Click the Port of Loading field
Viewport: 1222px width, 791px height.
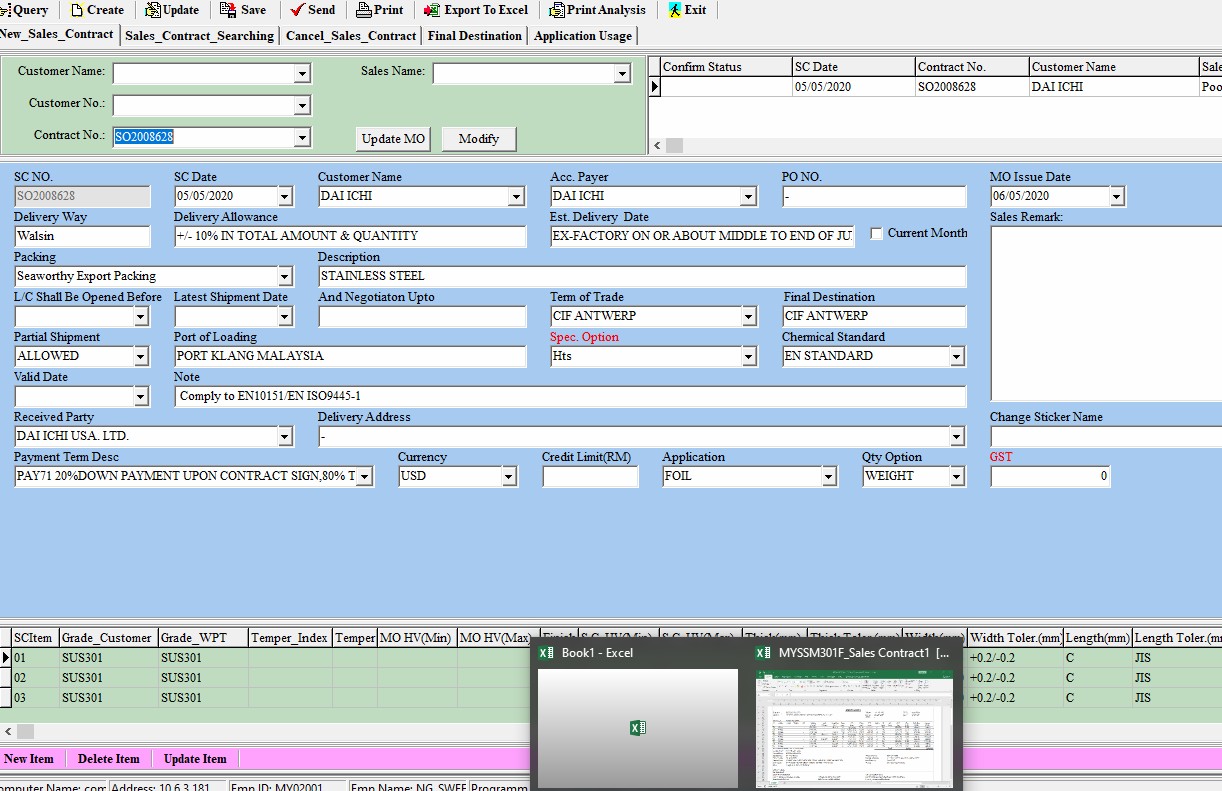pos(350,357)
